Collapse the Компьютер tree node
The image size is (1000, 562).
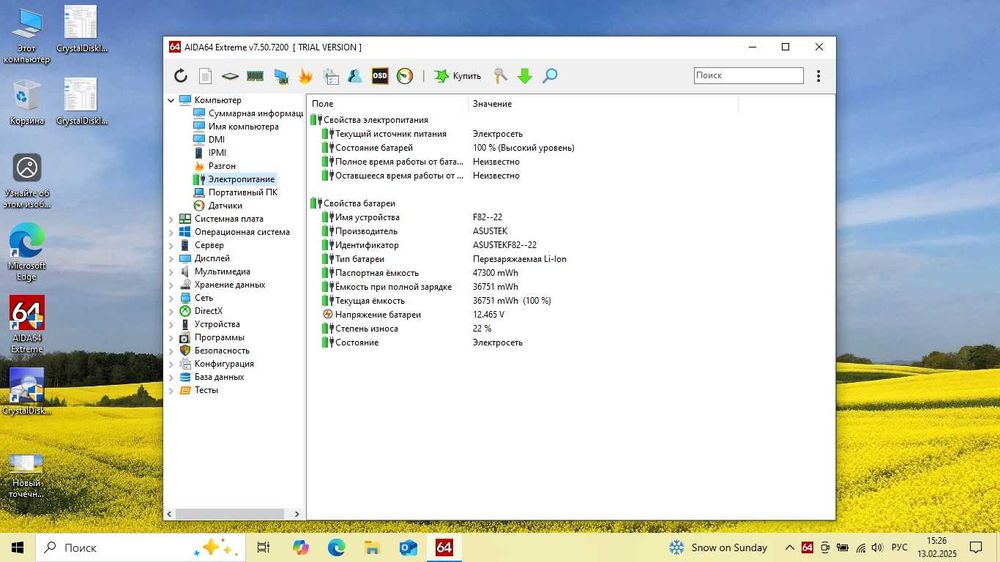[171, 100]
